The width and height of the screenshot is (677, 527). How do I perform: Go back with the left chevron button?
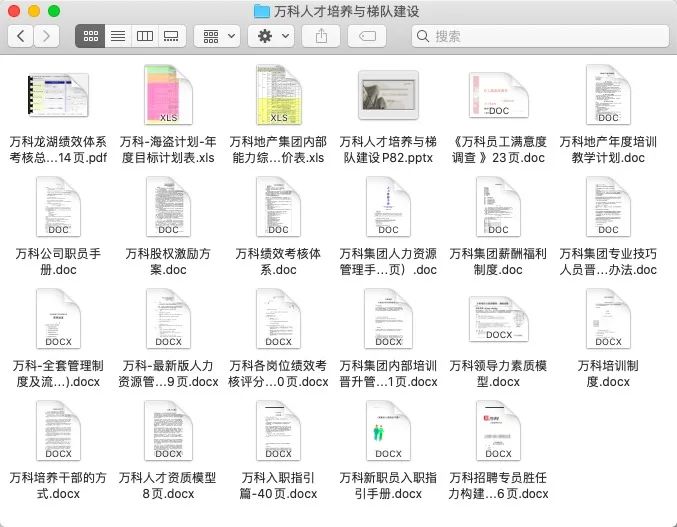tap(20, 36)
